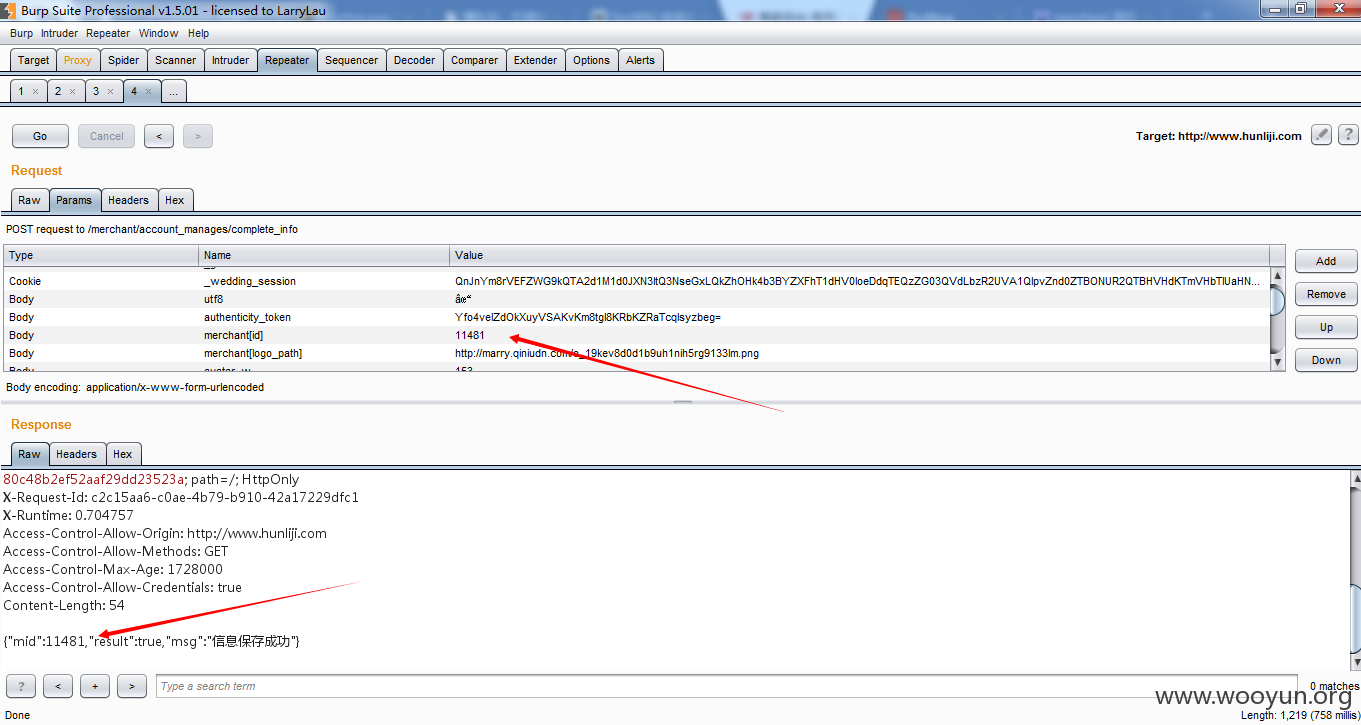Switch to the Alerts tool tab

tap(640, 60)
